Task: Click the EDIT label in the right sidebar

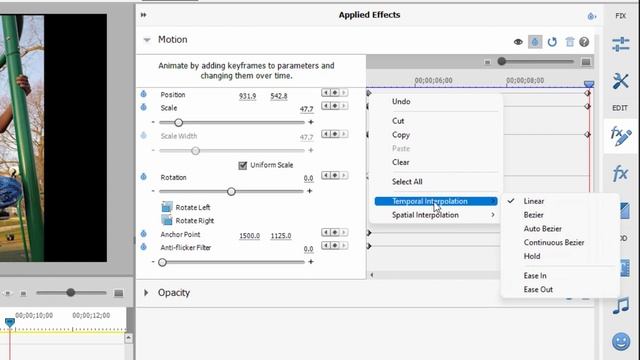Action: (x=620, y=108)
